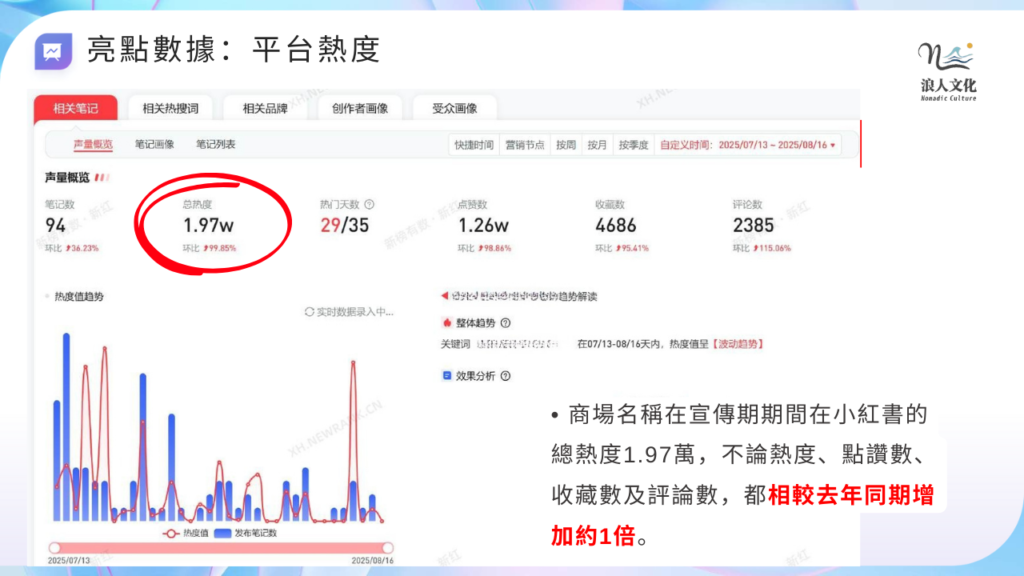The width and height of the screenshot is (1024, 576).
Task: Open the 快捷时间 quick time selector
Action: pos(473,145)
